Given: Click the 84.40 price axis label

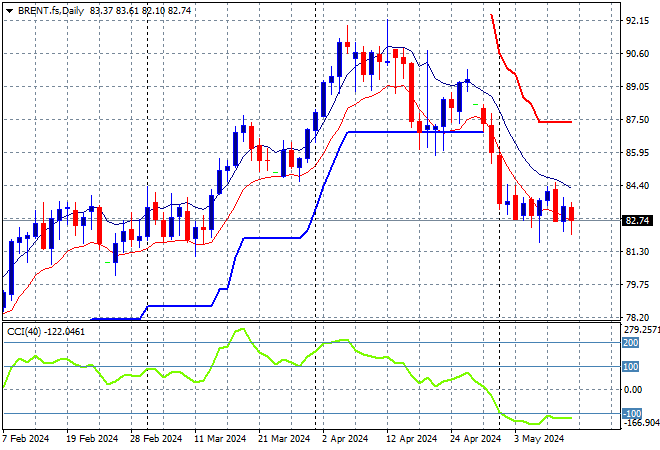Looking at the screenshot, I should click(x=637, y=185).
